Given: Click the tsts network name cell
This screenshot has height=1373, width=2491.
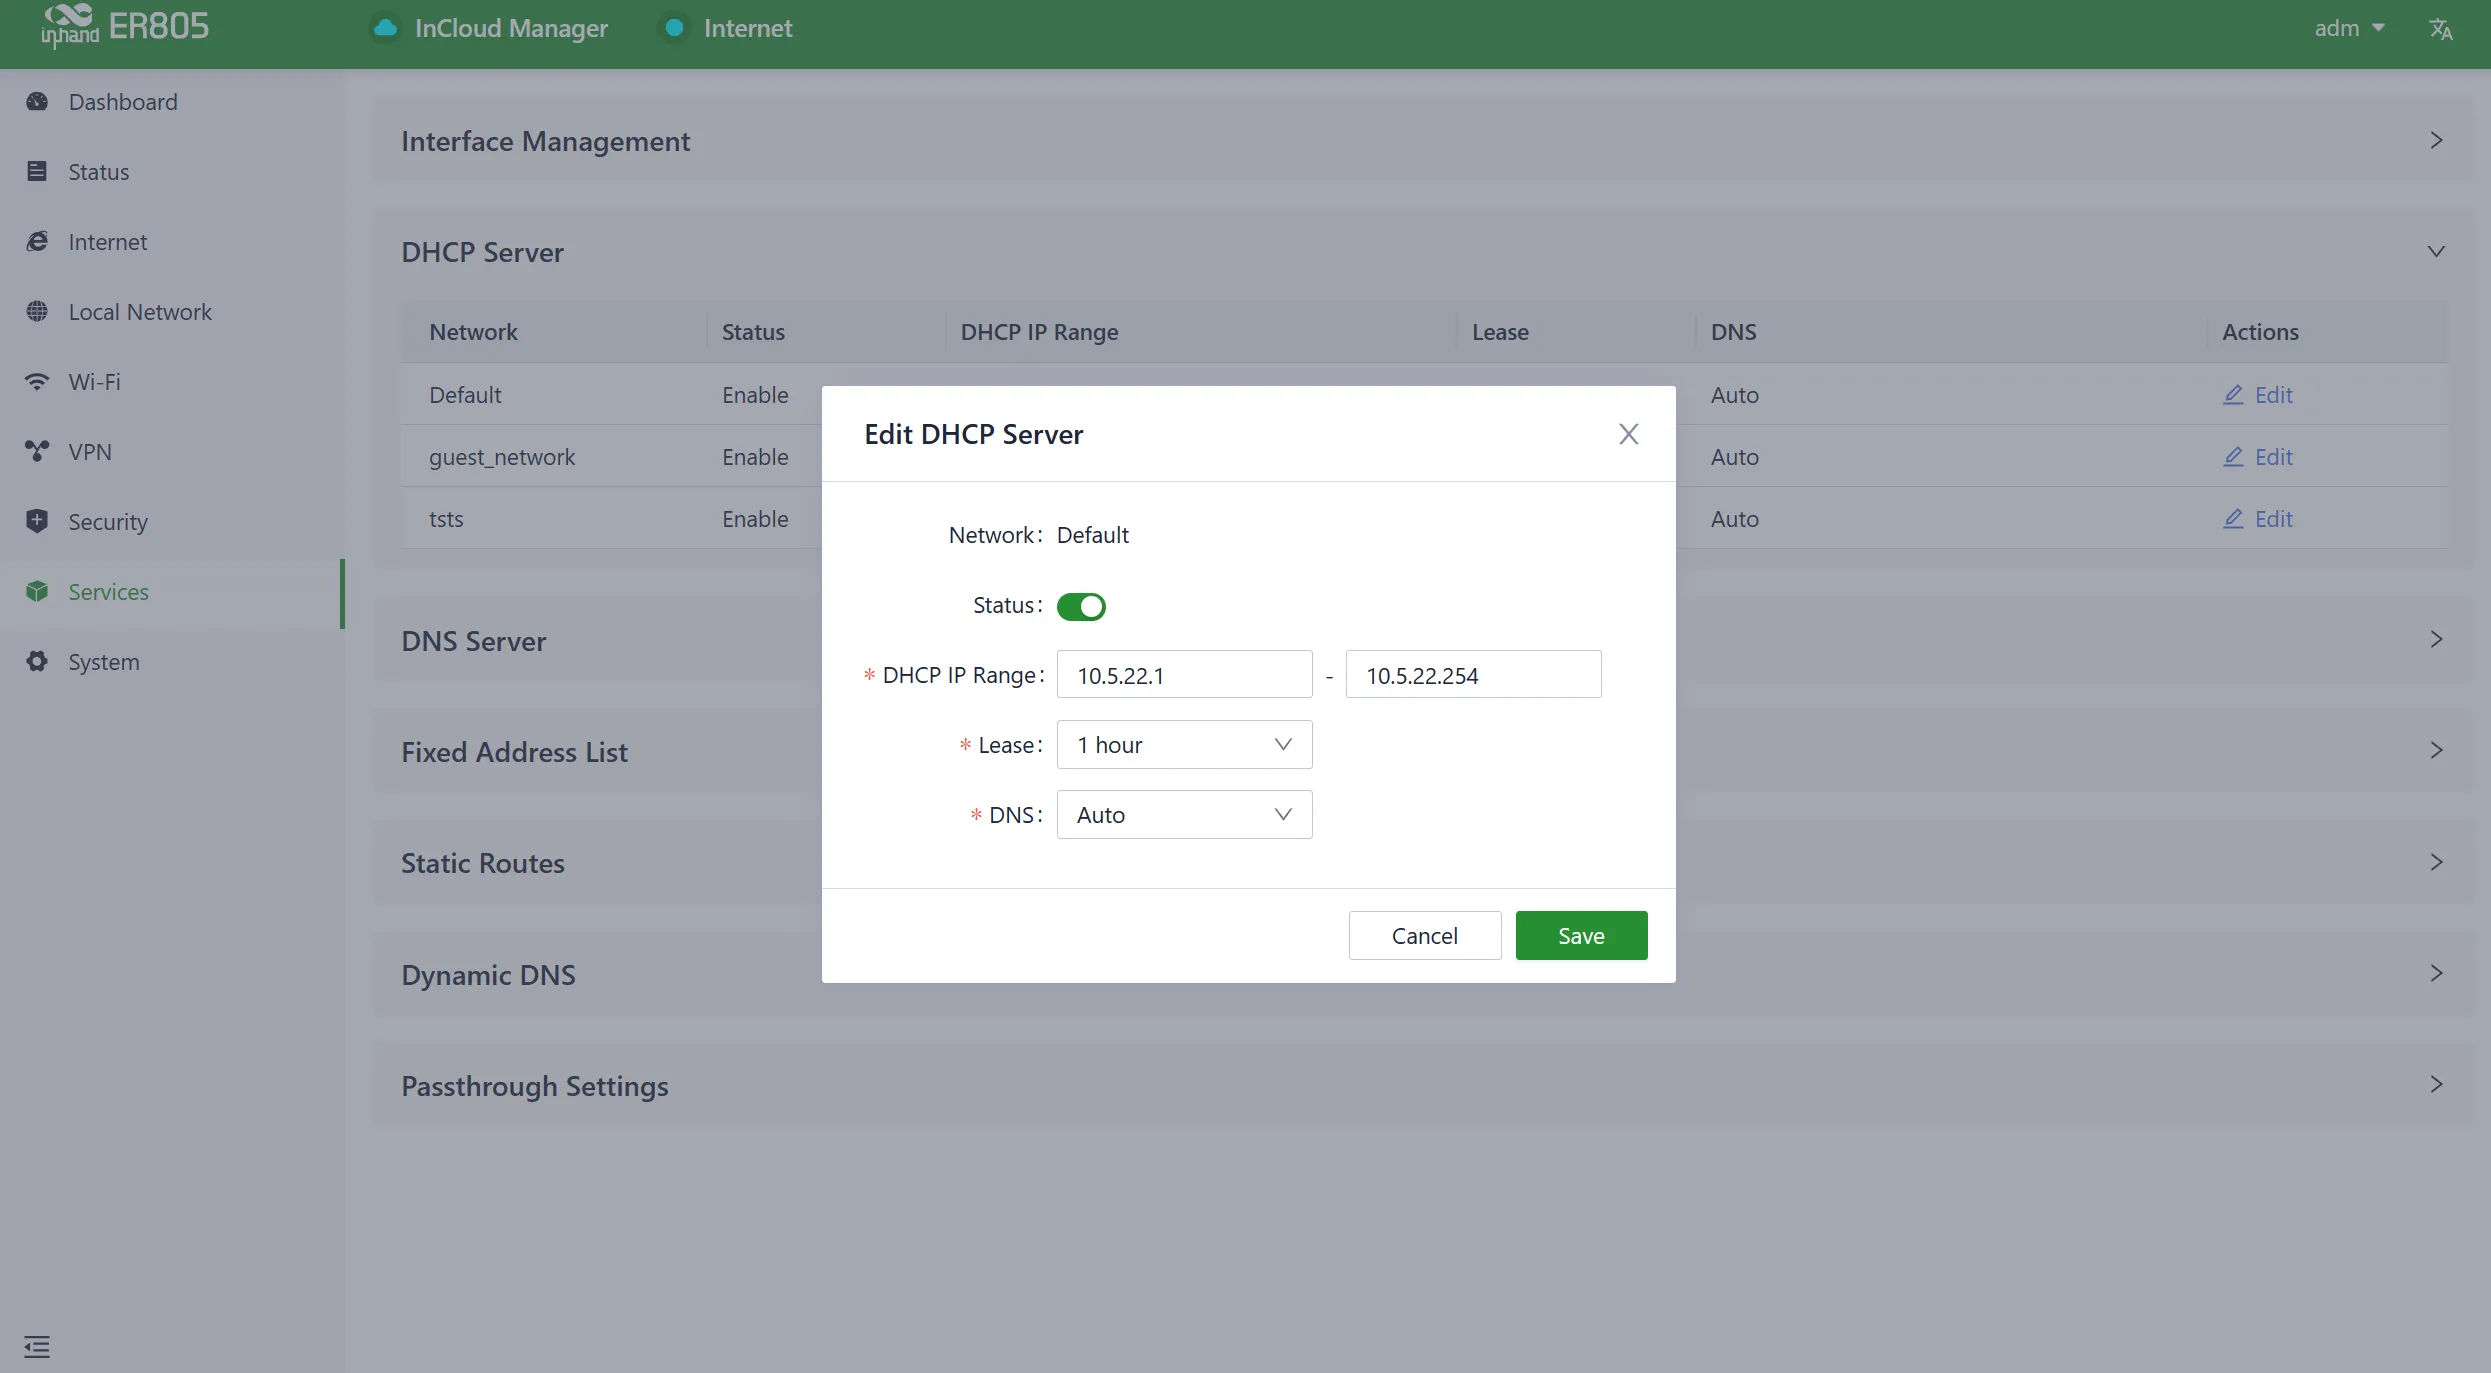Looking at the screenshot, I should tap(446, 519).
